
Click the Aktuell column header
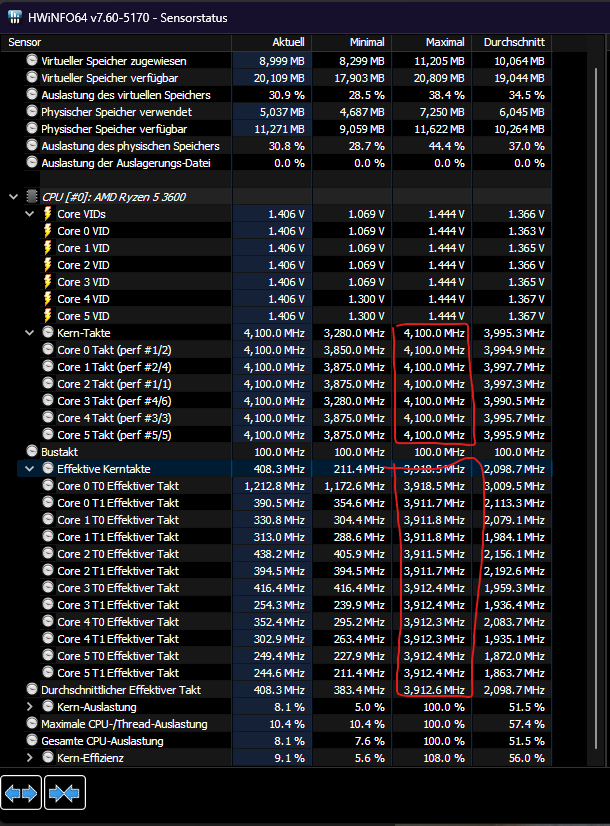click(272, 42)
